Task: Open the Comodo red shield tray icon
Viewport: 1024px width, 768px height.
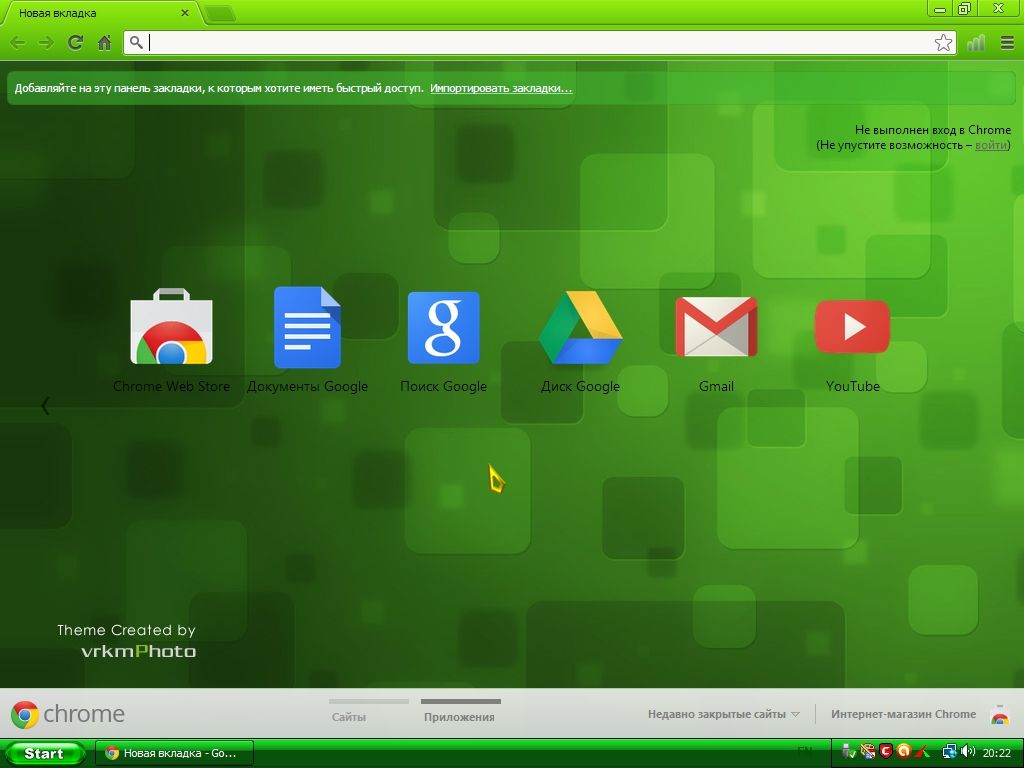Action: tap(886, 752)
